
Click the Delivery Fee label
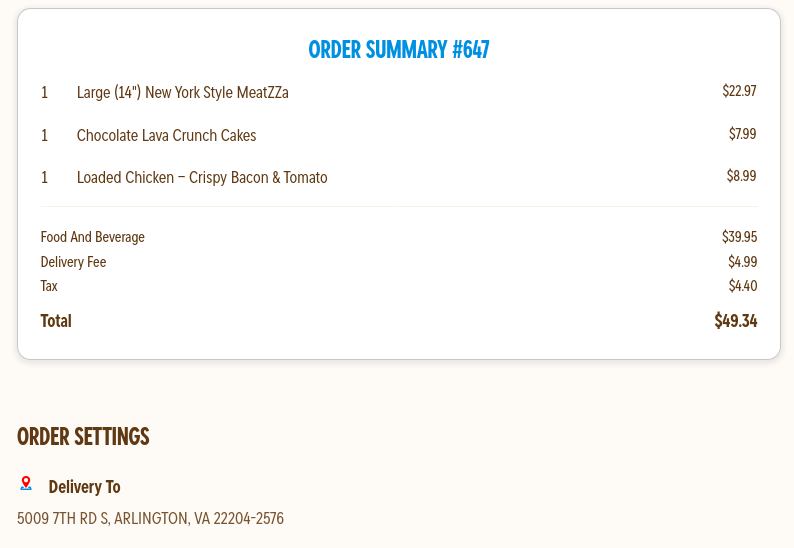tap(73, 262)
